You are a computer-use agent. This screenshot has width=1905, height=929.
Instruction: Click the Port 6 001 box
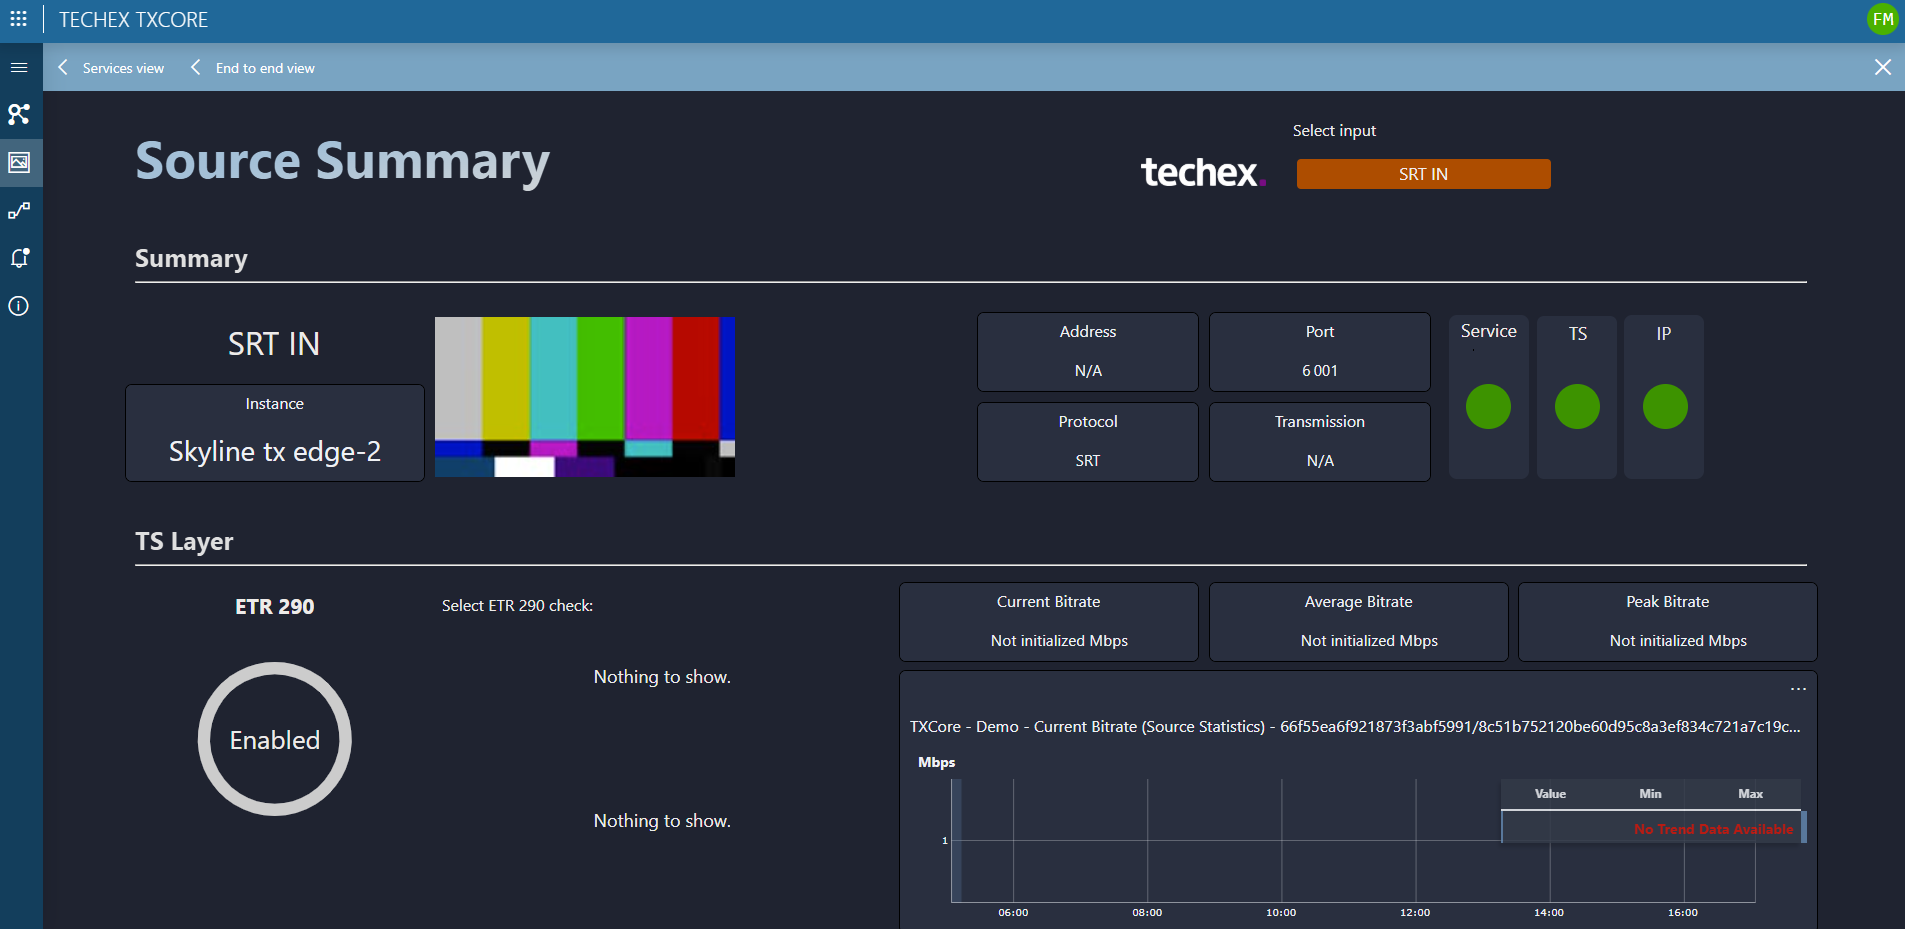click(x=1320, y=352)
